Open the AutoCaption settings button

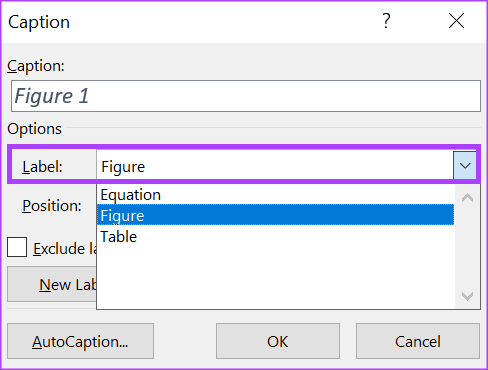(80, 341)
